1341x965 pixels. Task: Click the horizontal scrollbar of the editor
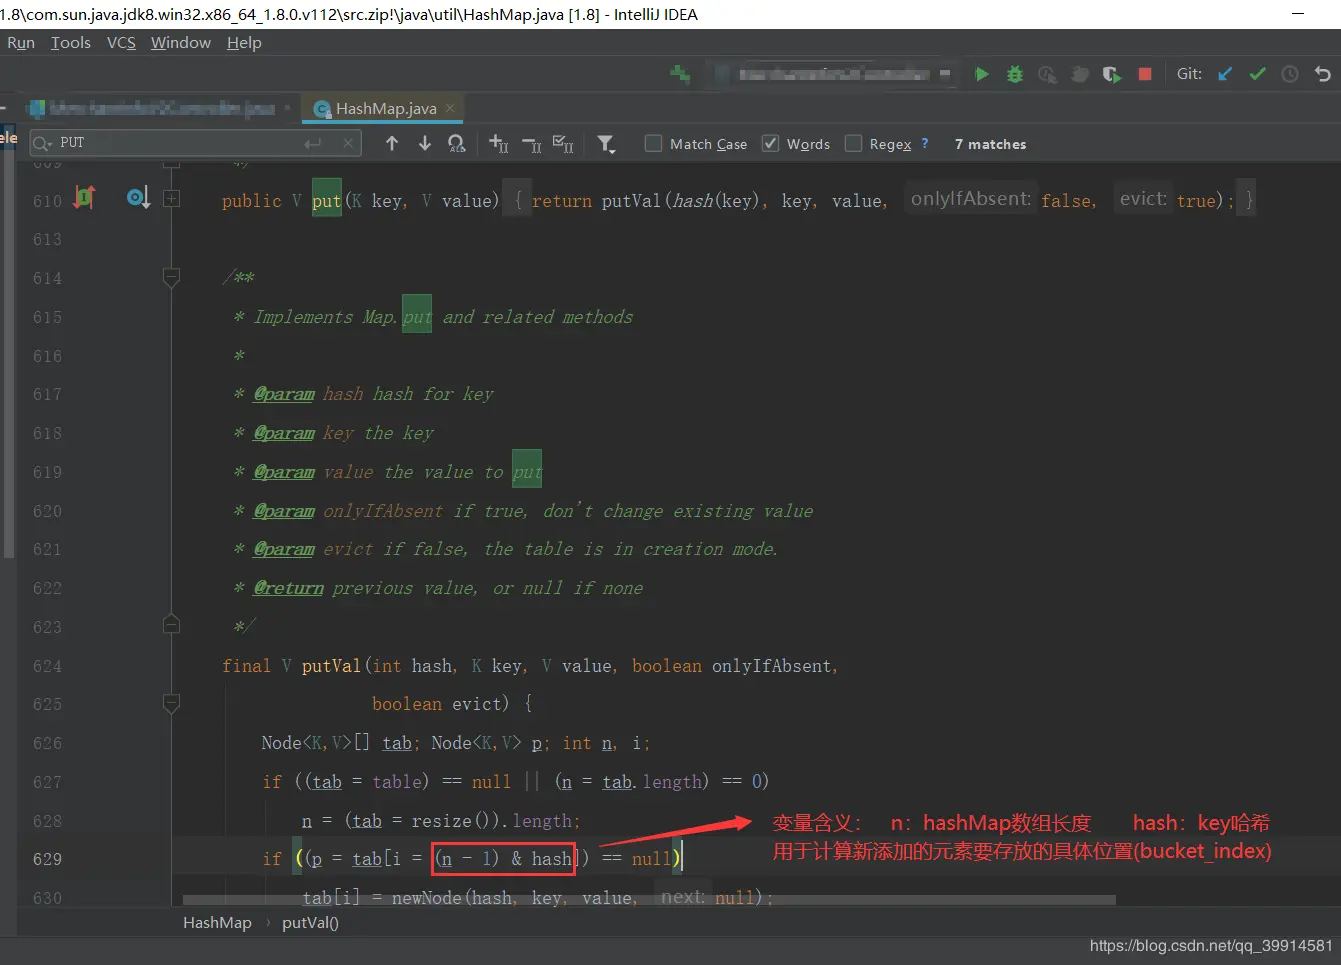pyautogui.click(x=649, y=900)
